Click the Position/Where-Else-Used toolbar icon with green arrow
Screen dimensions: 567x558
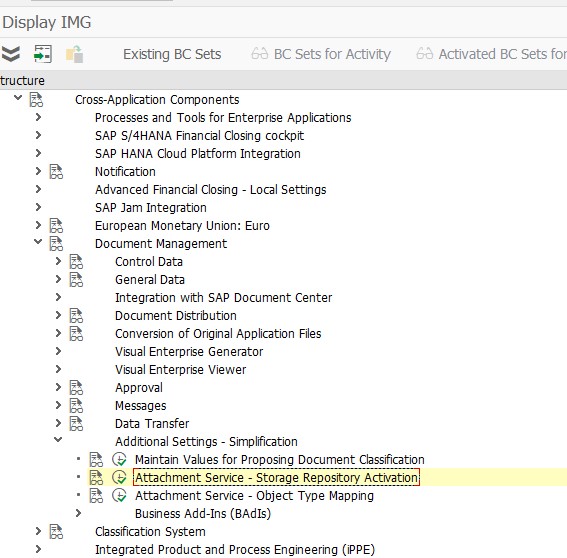coord(43,54)
